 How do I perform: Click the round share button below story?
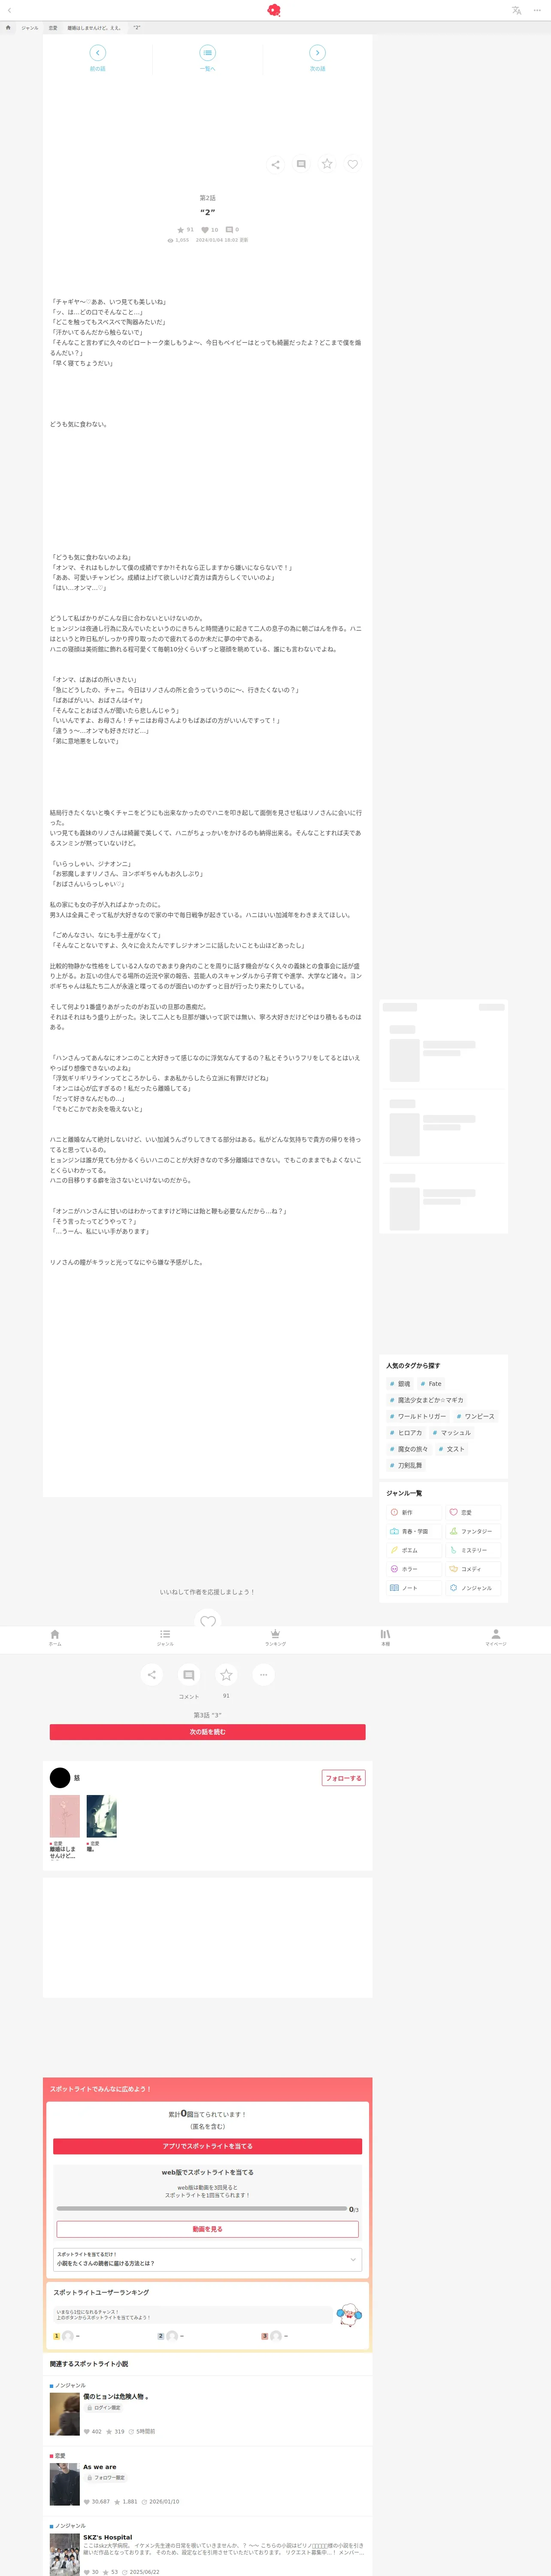151,1675
